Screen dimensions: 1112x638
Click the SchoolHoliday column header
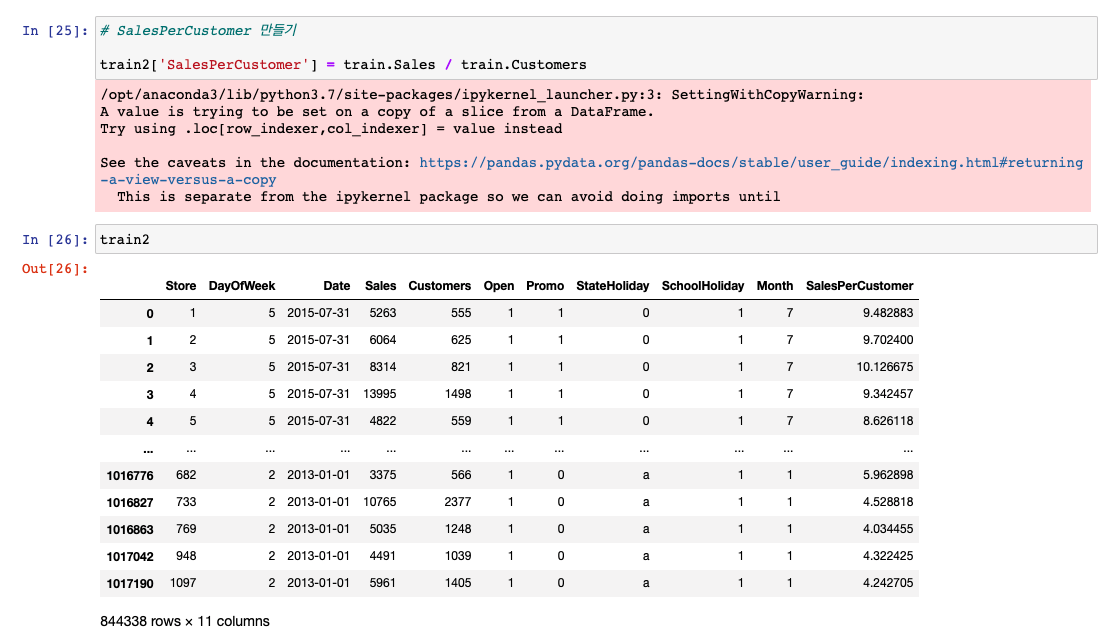[x=703, y=286]
